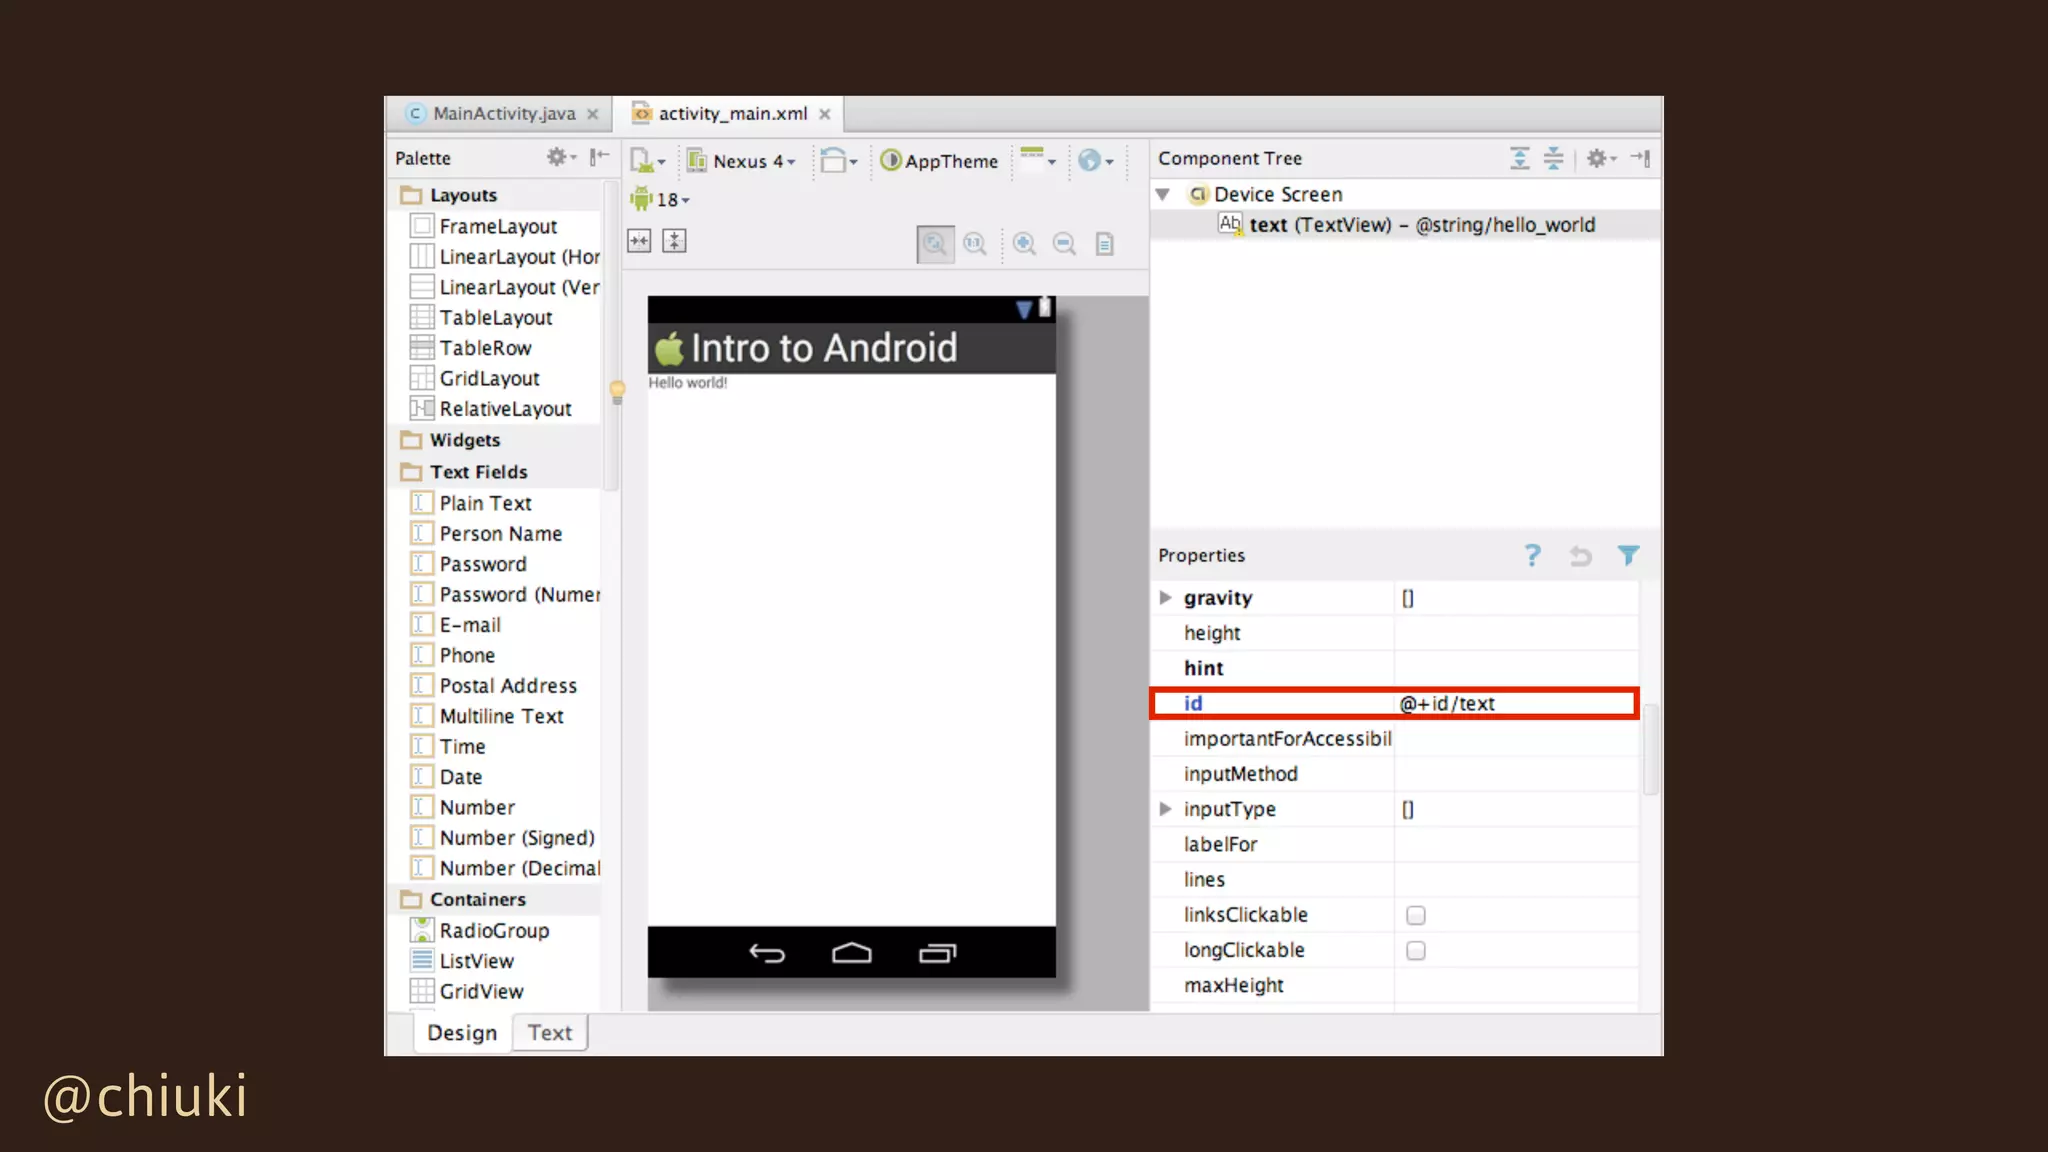Viewport: 2048px width, 1152px height.
Task: Click the Zoom Out magnifier icon
Action: click(x=1064, y=244)
